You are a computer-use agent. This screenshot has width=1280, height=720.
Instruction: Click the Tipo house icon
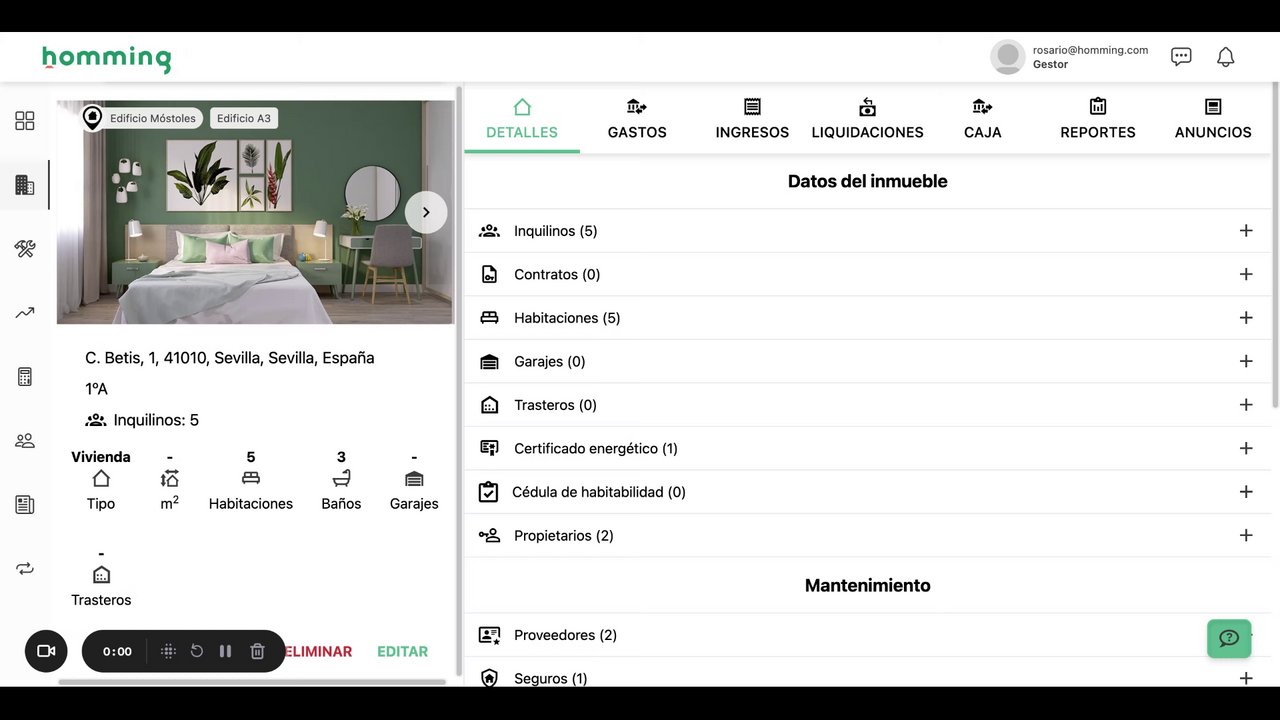[x=101, y=479]
